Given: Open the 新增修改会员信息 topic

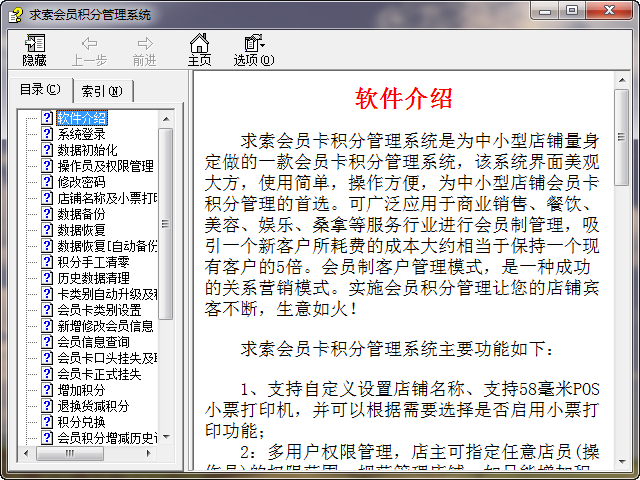Looking at the screenshot, I should click(x=105, y=326).
